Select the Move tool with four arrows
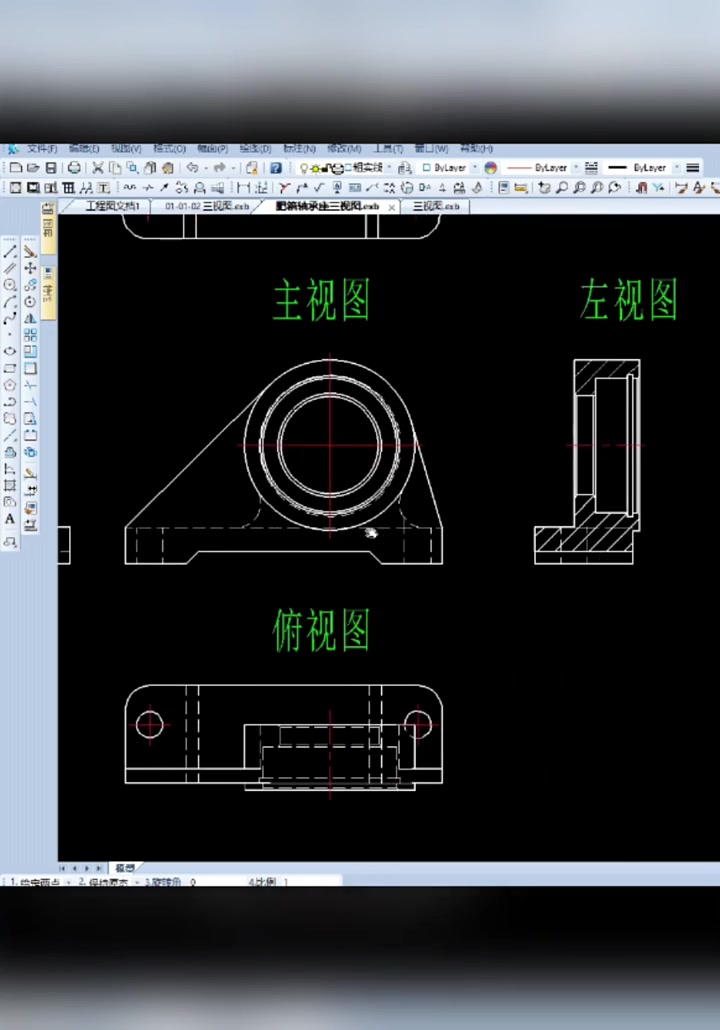 pos(30,268)
